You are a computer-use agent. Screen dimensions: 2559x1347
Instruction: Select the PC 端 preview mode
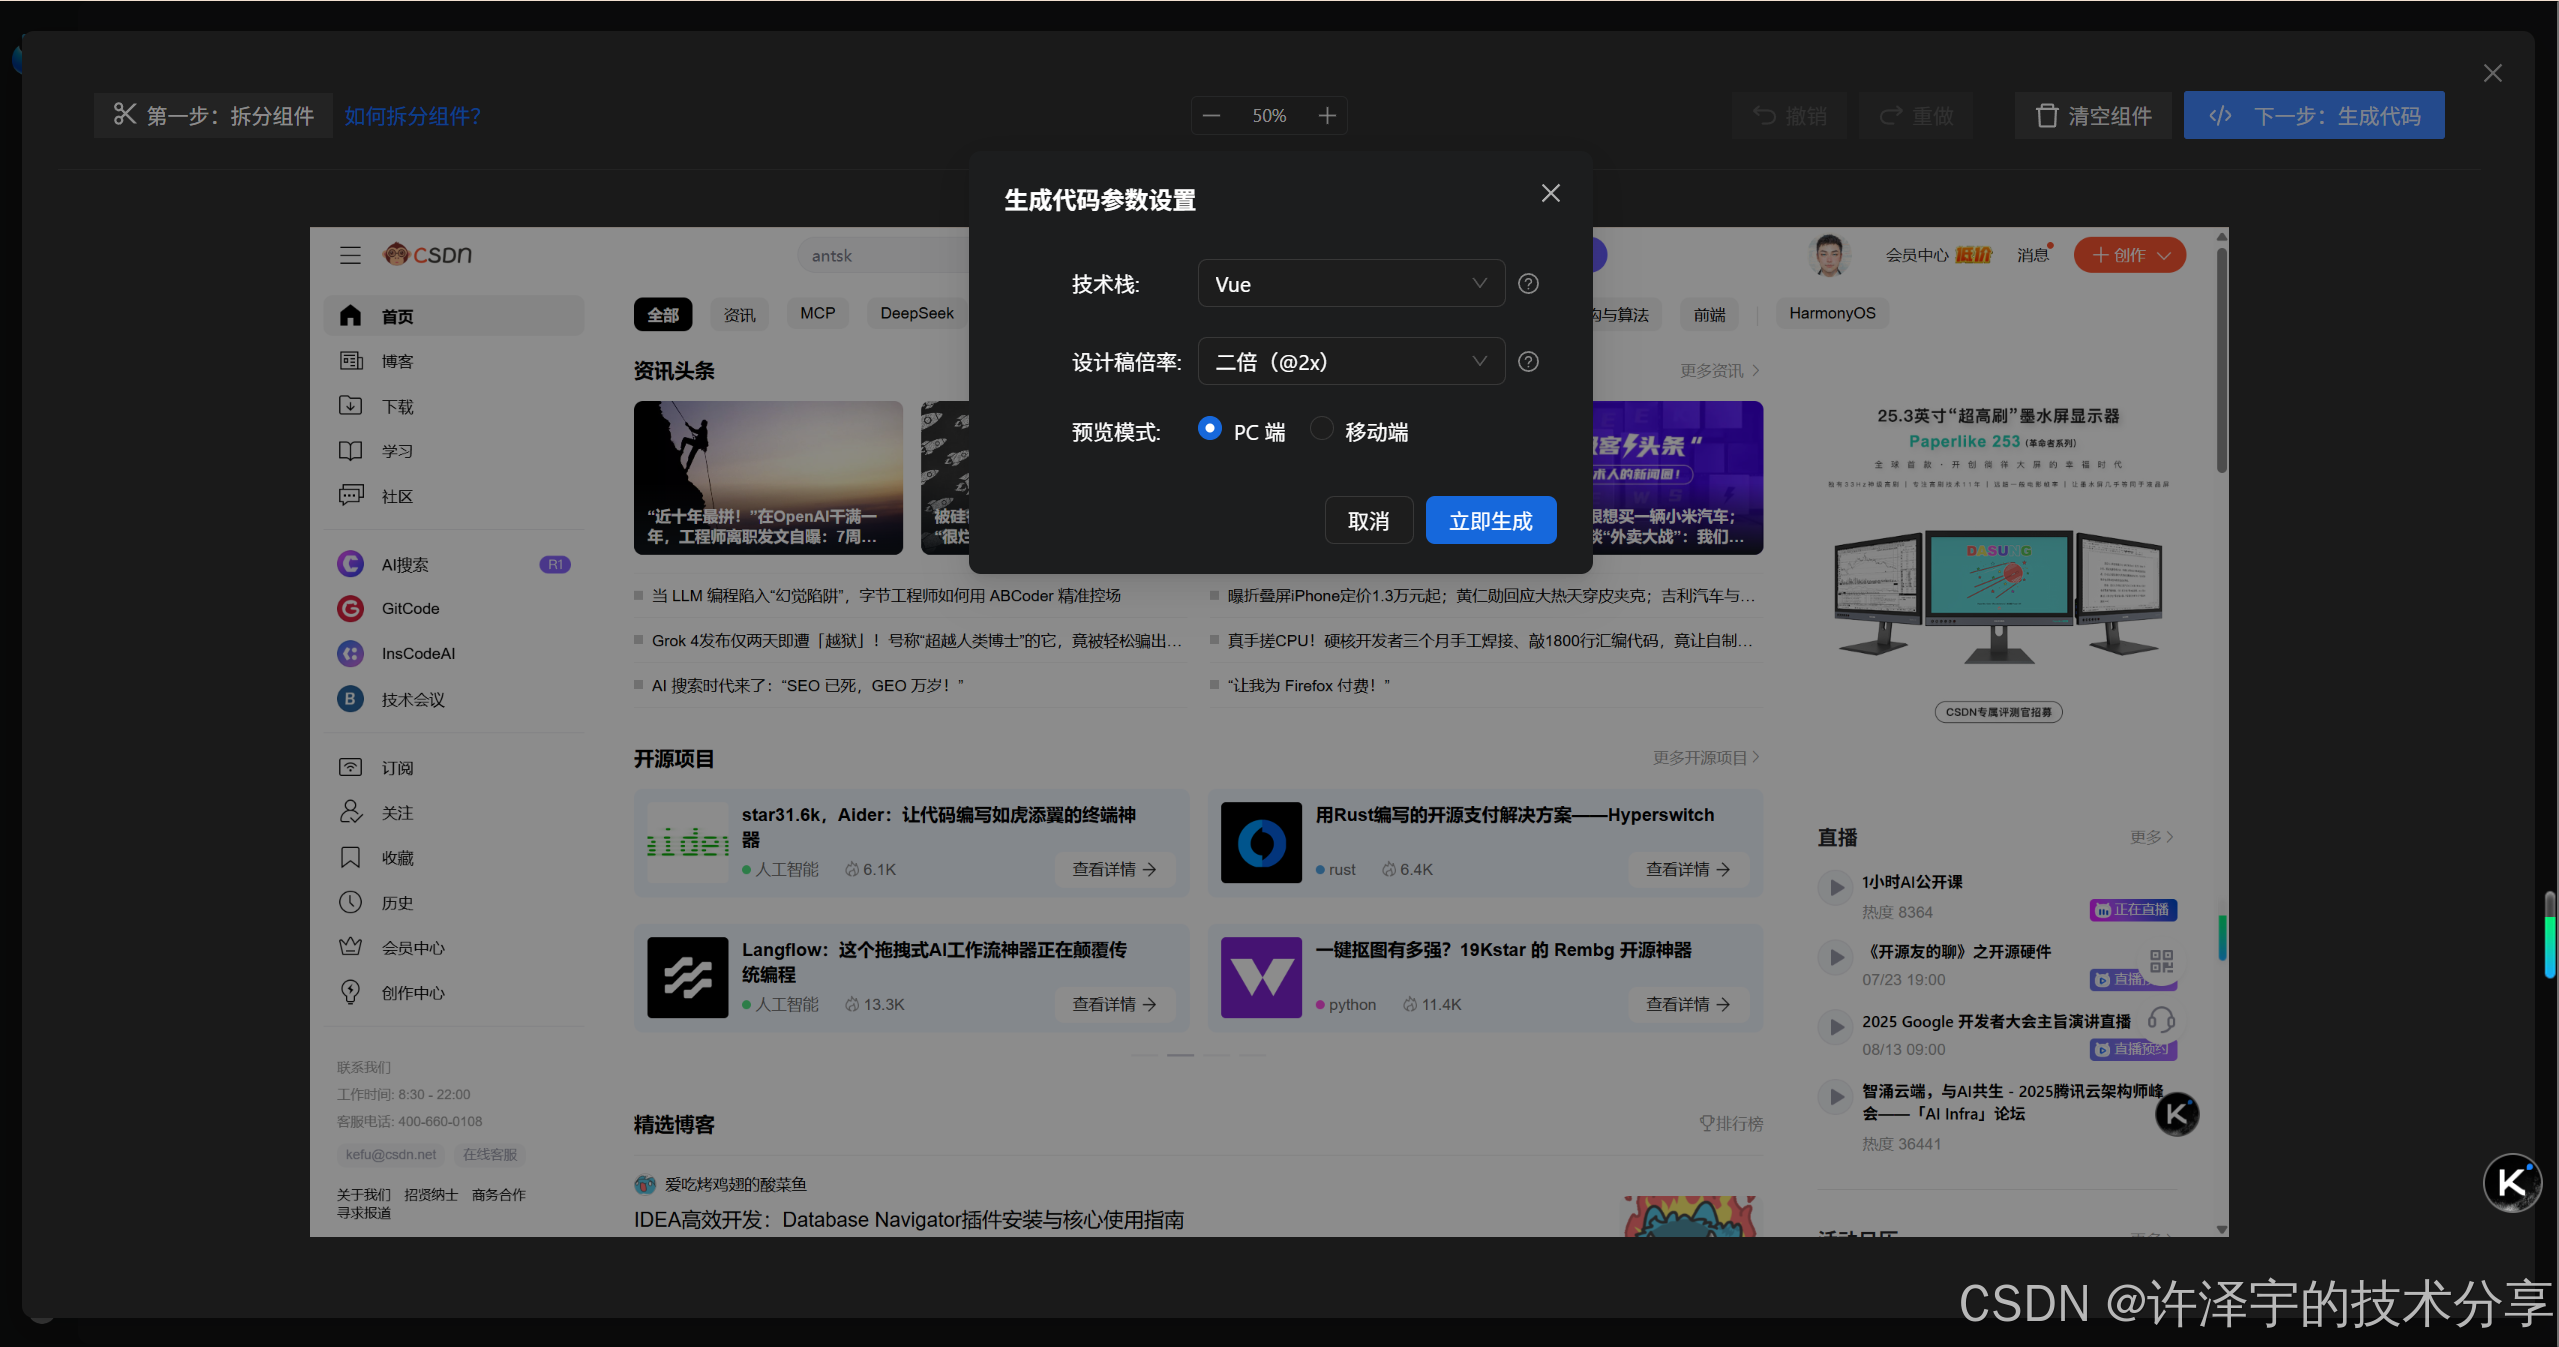point(1209,429)
